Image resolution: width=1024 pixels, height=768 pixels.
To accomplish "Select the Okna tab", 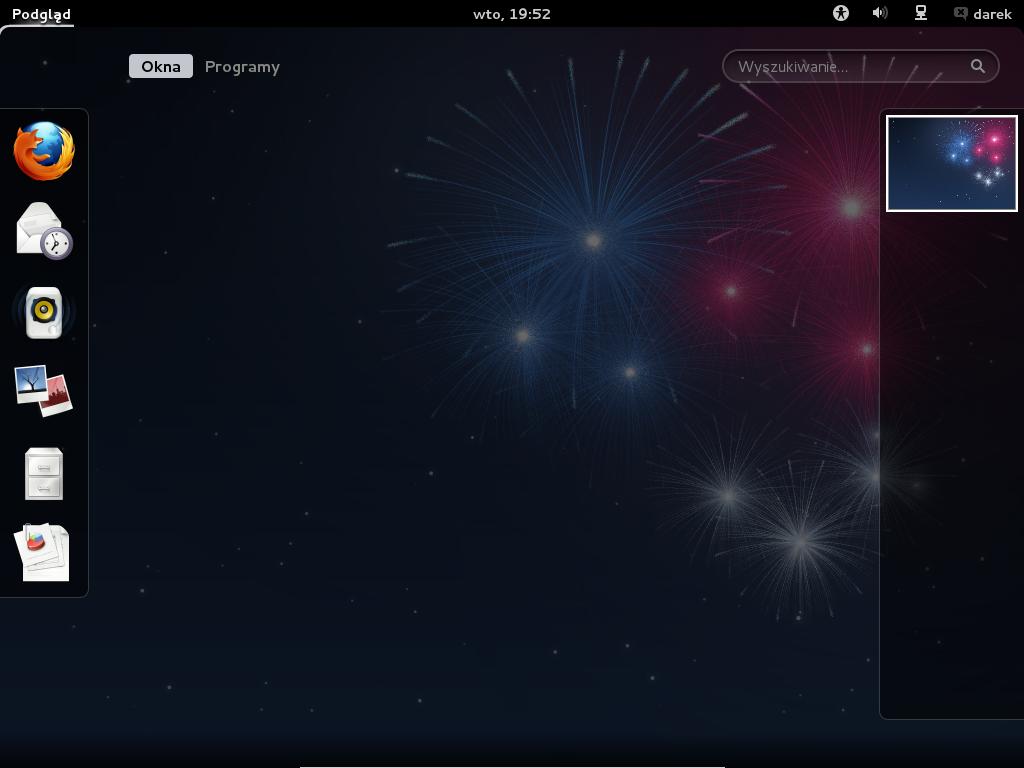I will [x=161, y=66].
